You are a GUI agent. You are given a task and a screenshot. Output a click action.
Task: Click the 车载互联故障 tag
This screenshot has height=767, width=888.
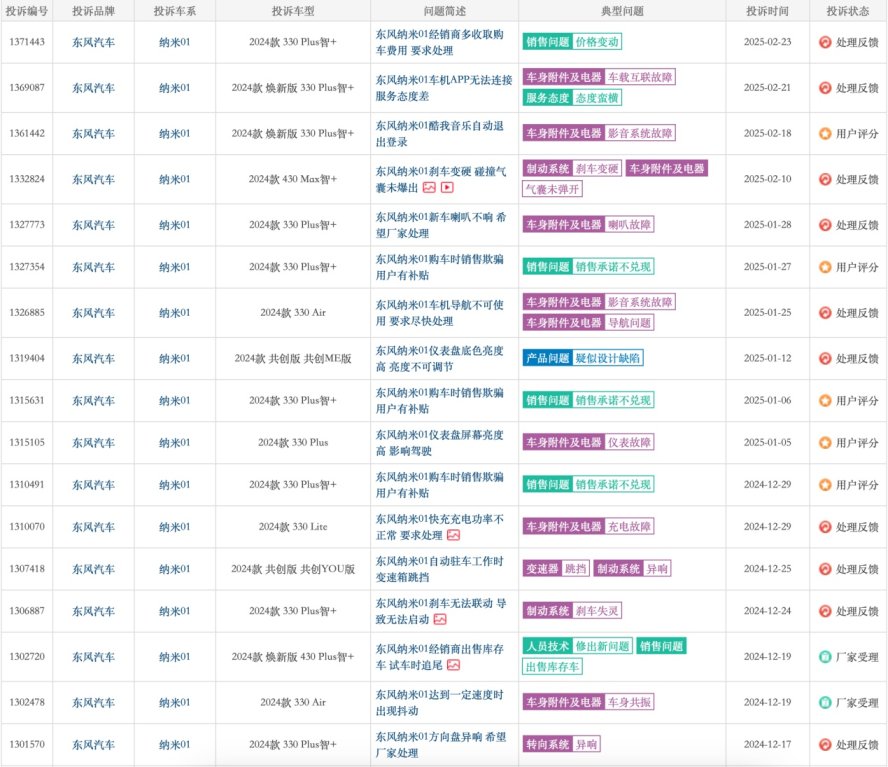(x=640, y=77)
